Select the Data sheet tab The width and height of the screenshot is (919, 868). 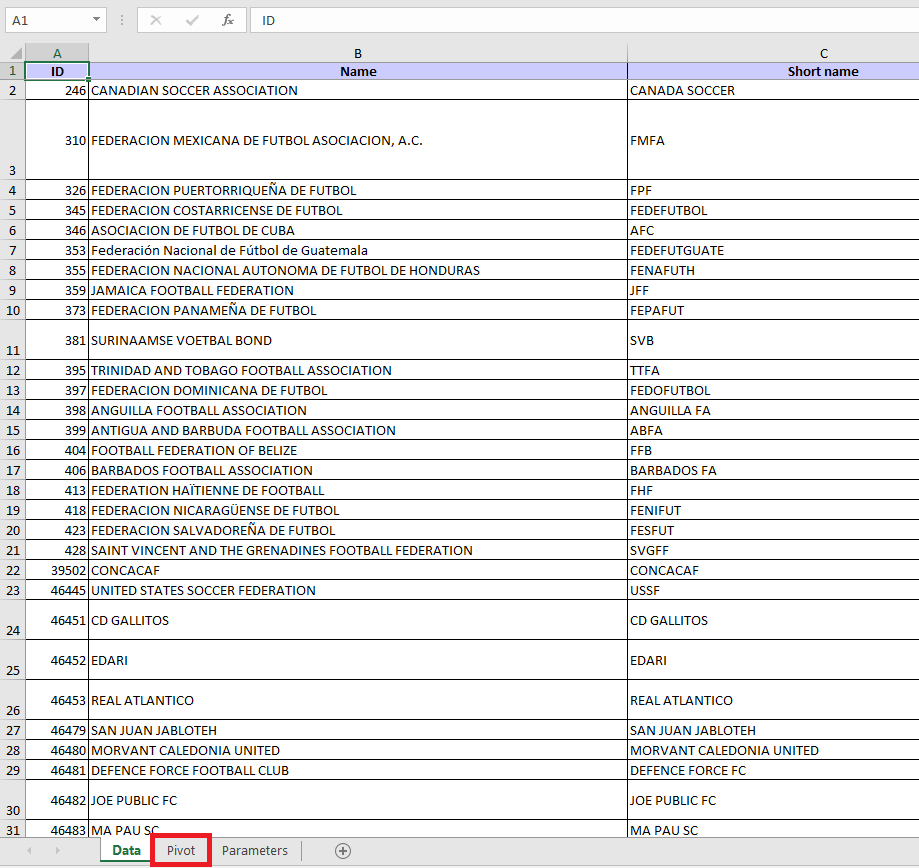coord(126,851)
